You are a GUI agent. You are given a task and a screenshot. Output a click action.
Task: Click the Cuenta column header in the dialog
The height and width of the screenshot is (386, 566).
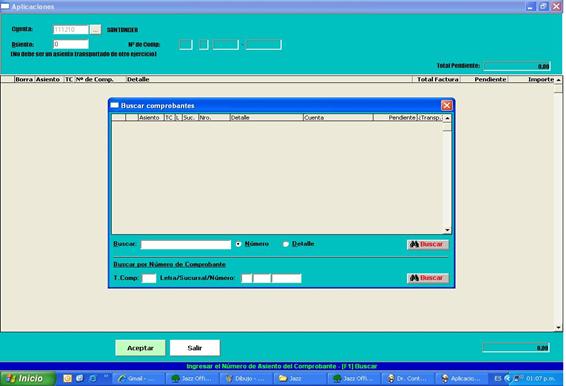click(x=338, y=117)
